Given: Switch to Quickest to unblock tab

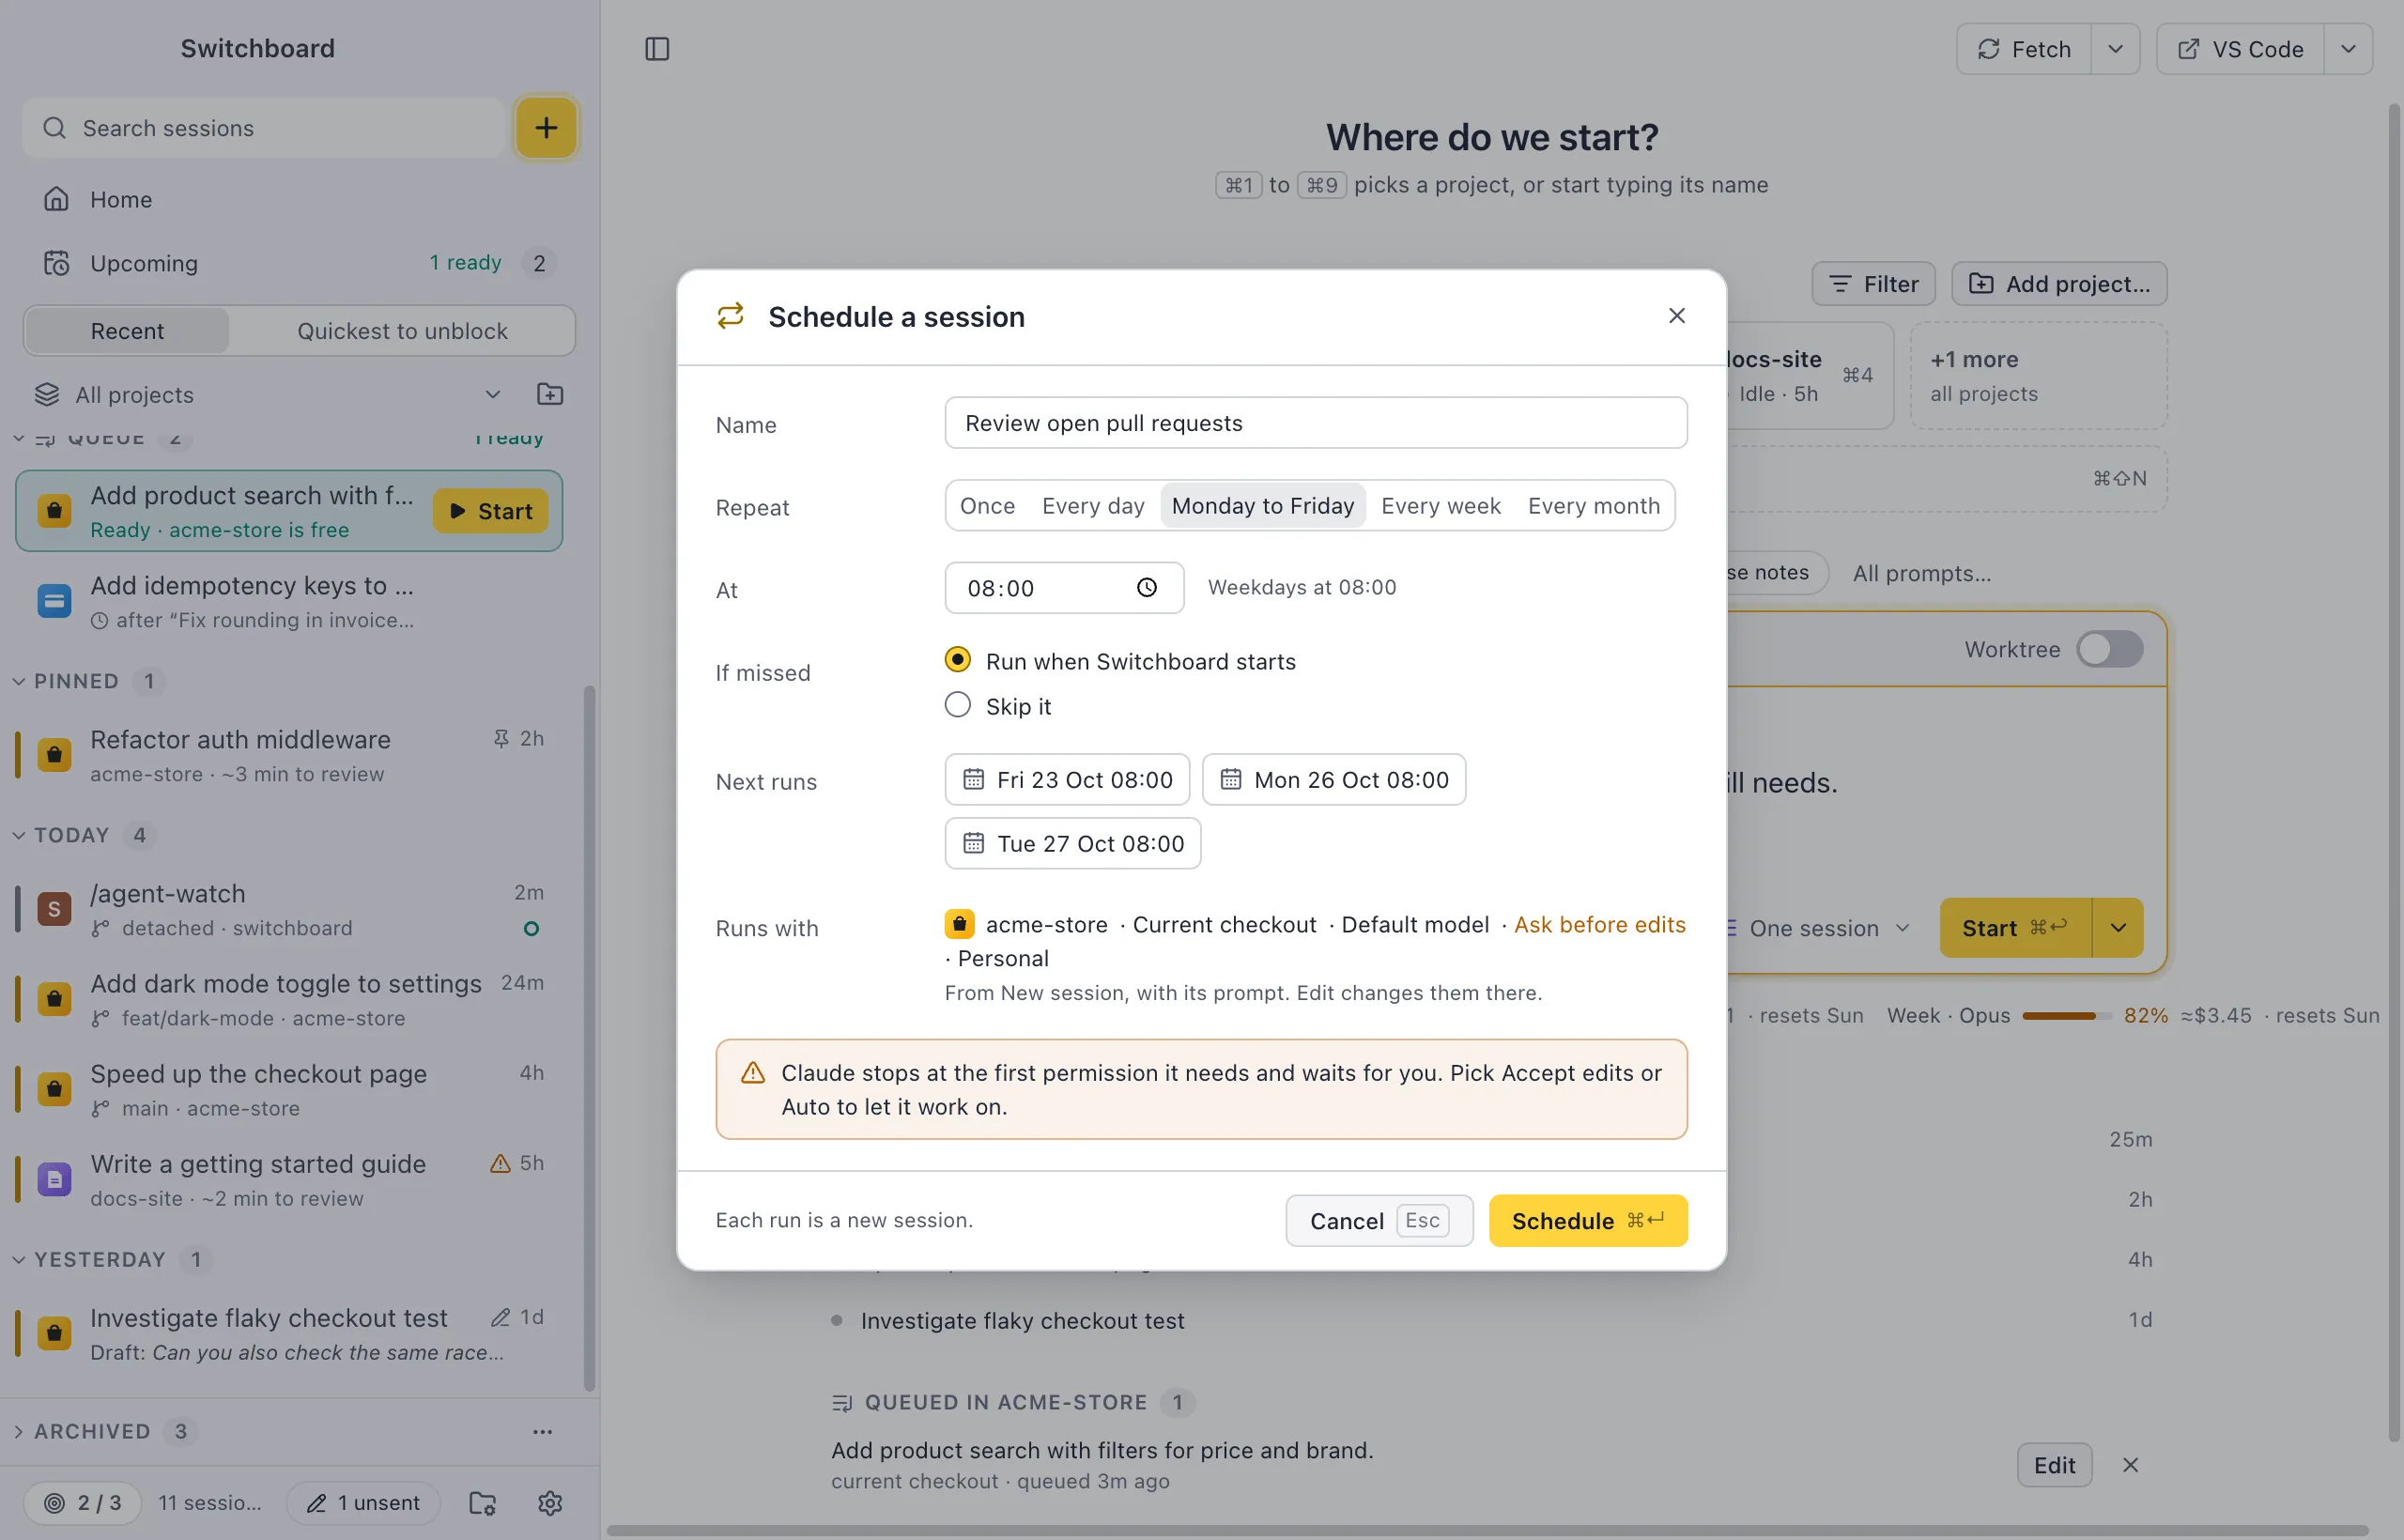Looking at the screenshot, I should click(x=402, y=331).
